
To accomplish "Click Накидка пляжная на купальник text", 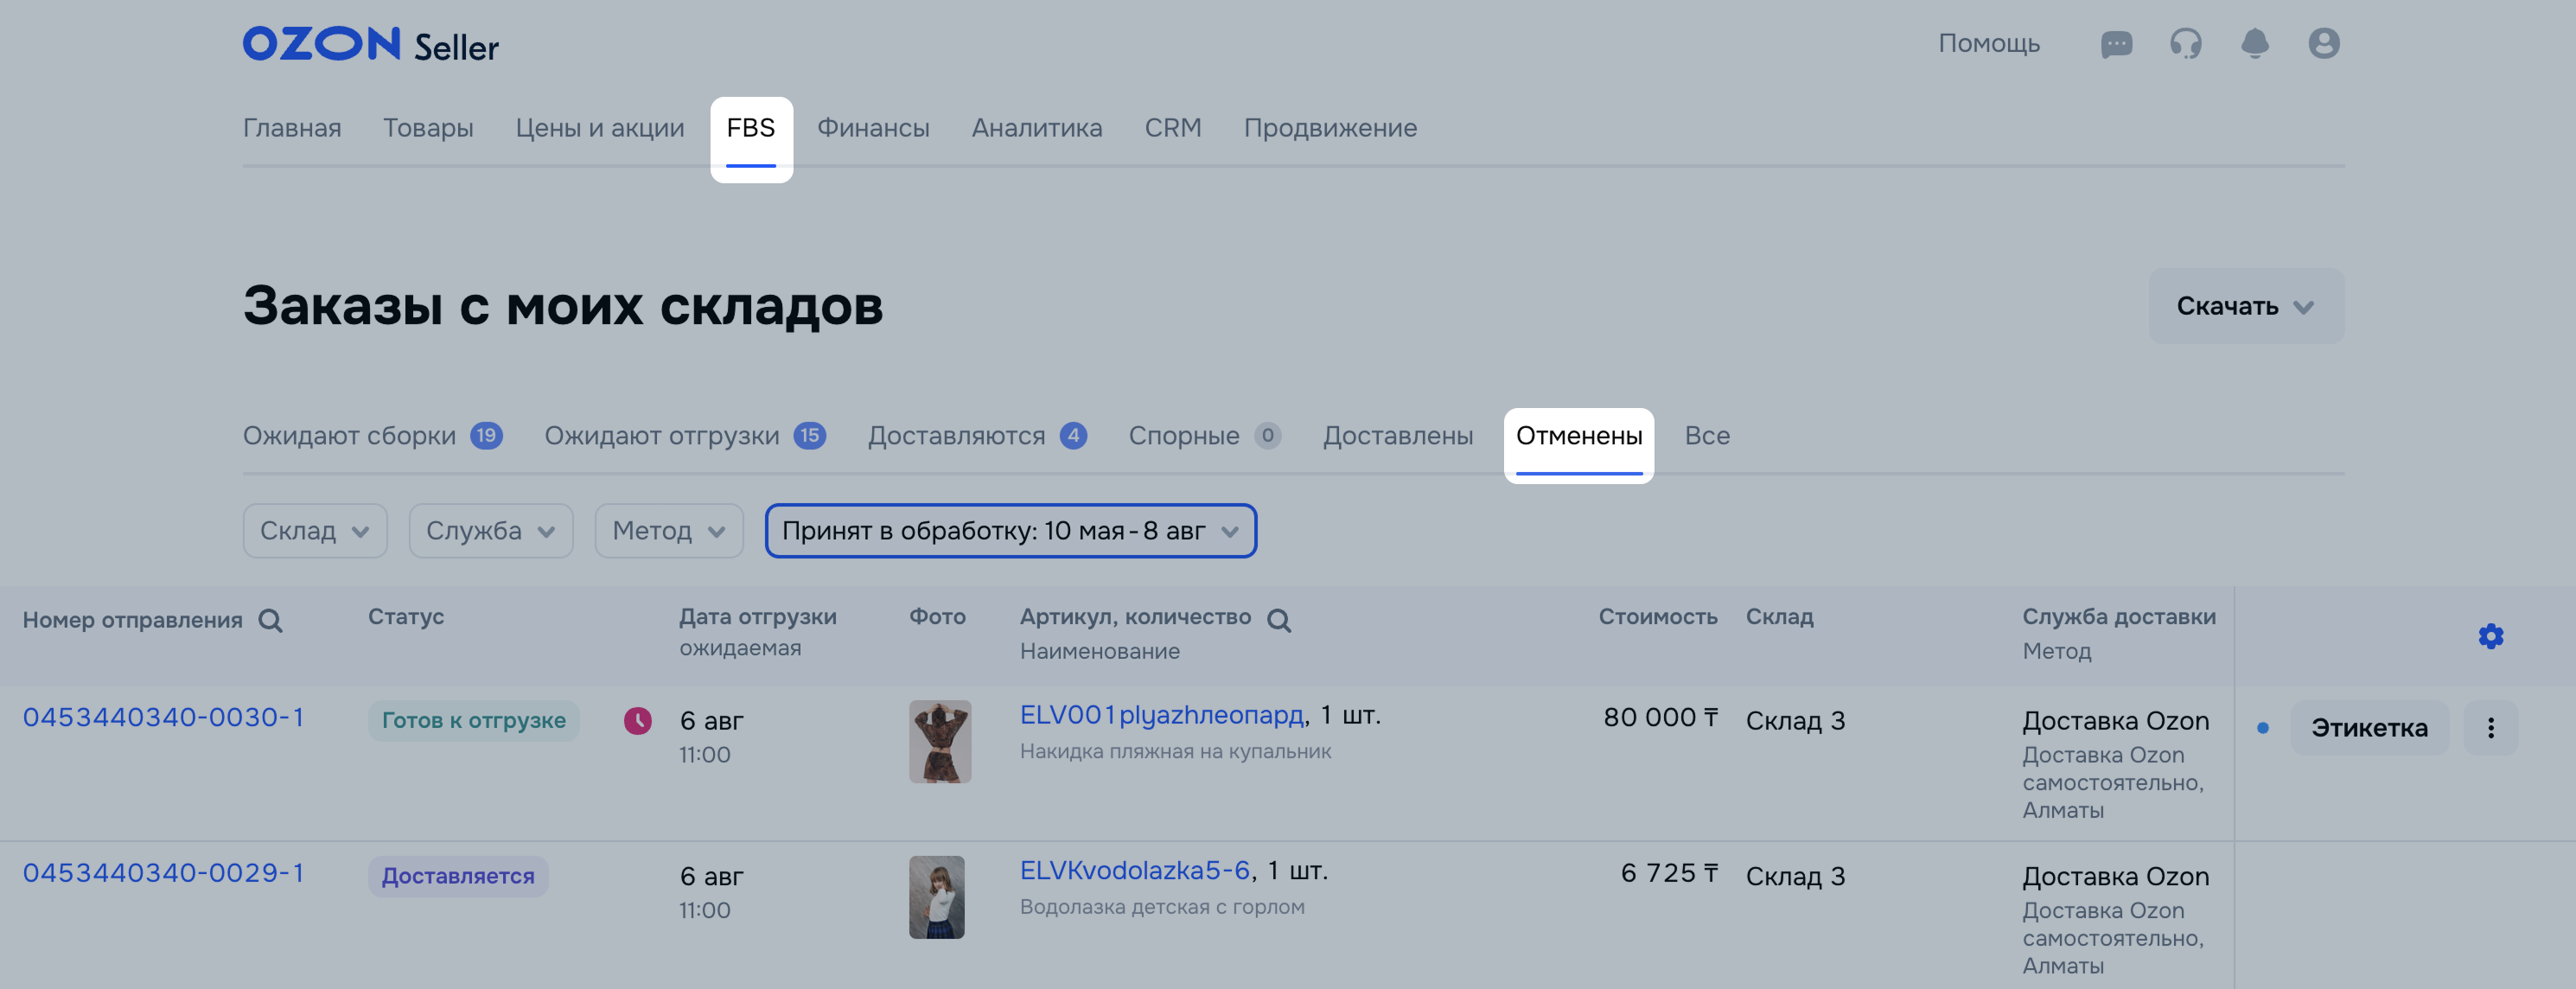I will pyautogui.click(x=1175, y=752).
